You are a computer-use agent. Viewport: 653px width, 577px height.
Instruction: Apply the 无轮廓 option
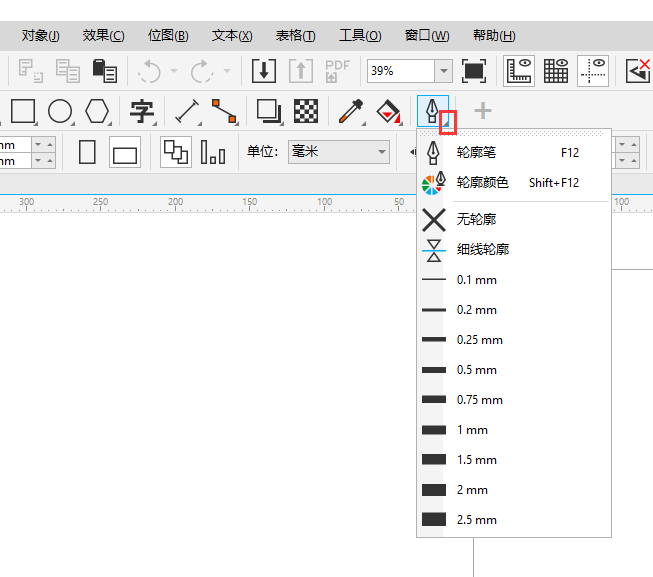pos(476,219)
